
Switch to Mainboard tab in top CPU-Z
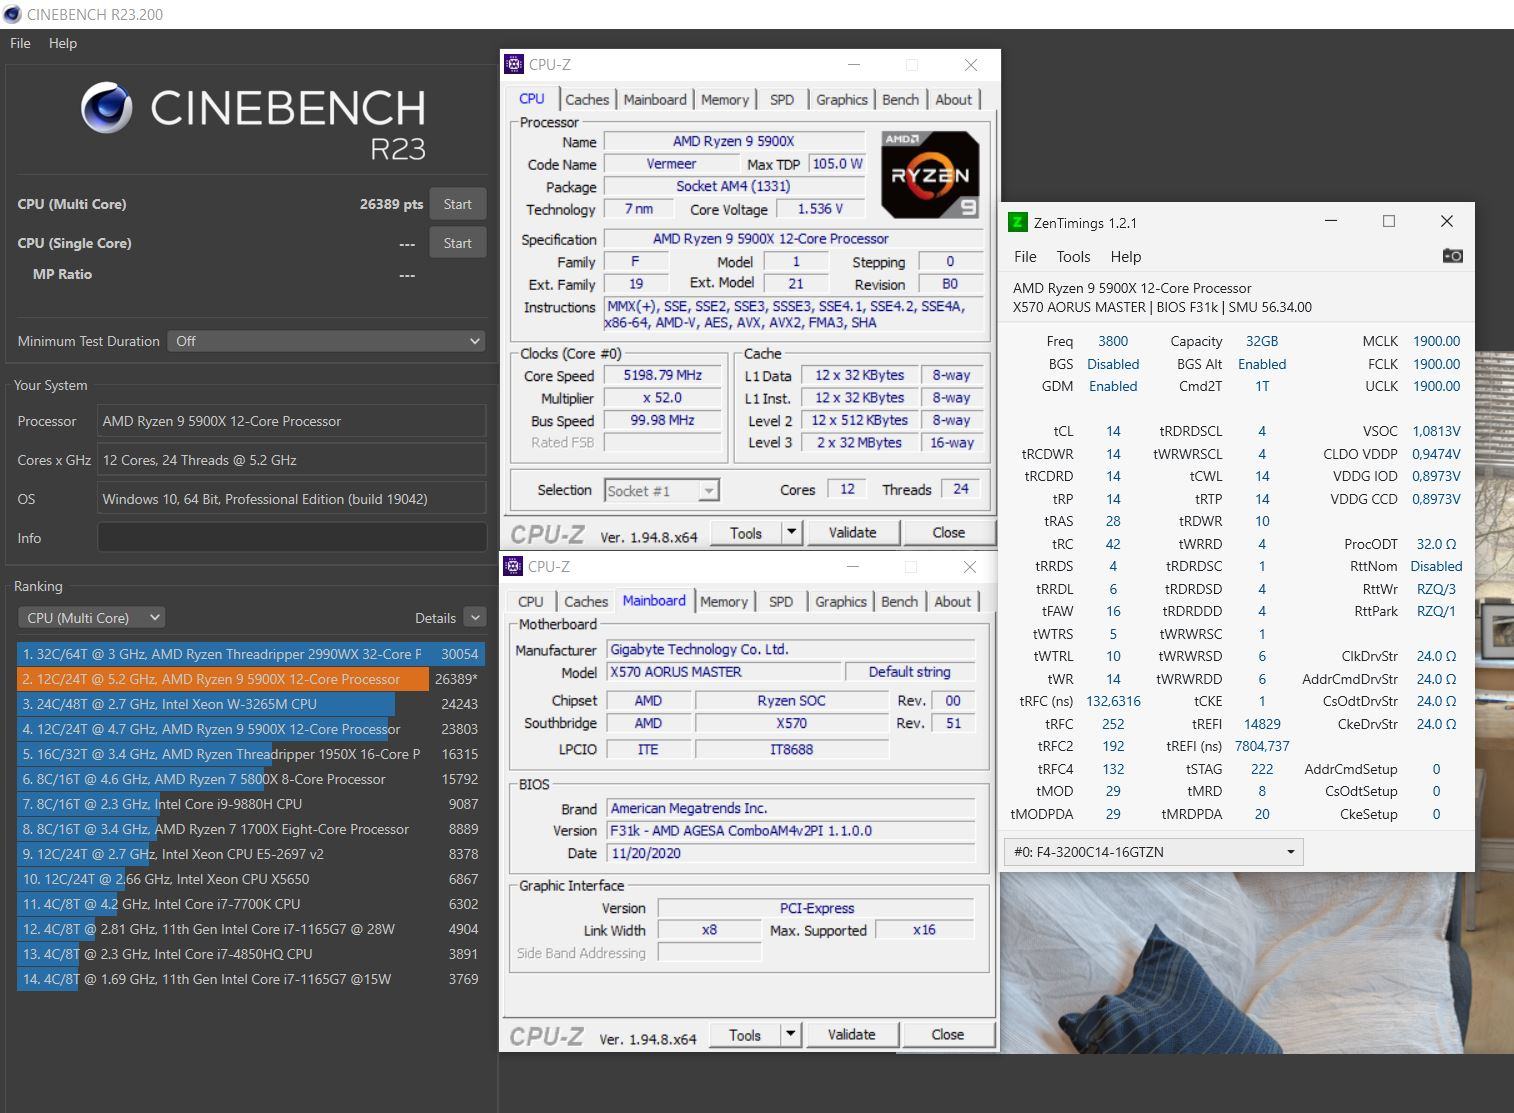pyautogui.click(x=655, y=100)
